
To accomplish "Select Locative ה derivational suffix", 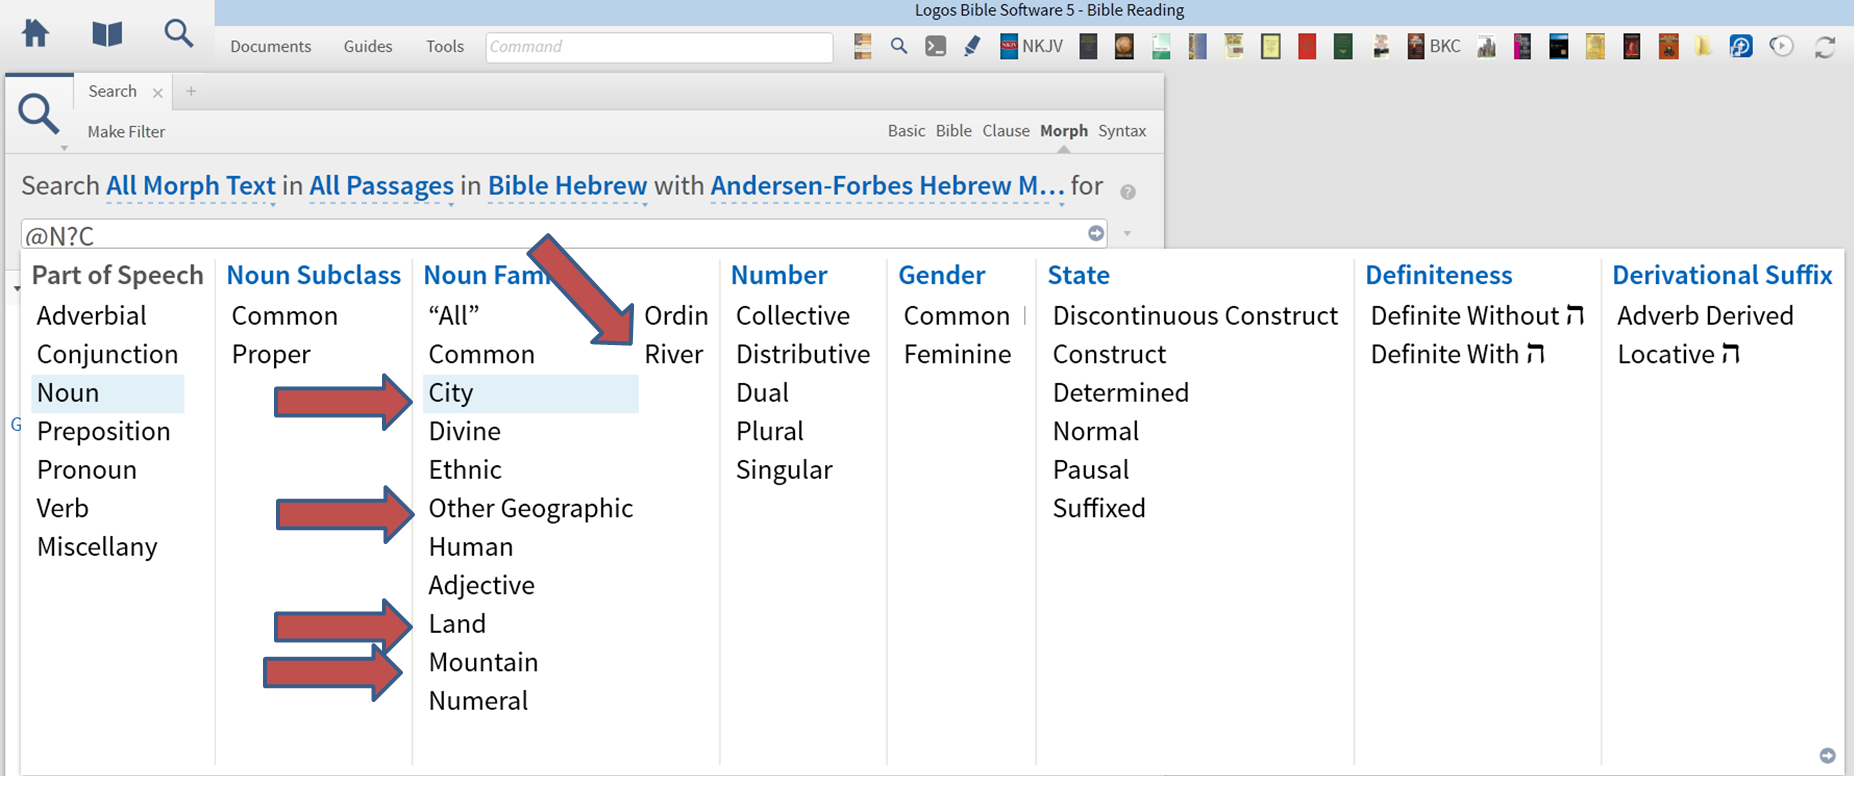I will click(1678, 354).
